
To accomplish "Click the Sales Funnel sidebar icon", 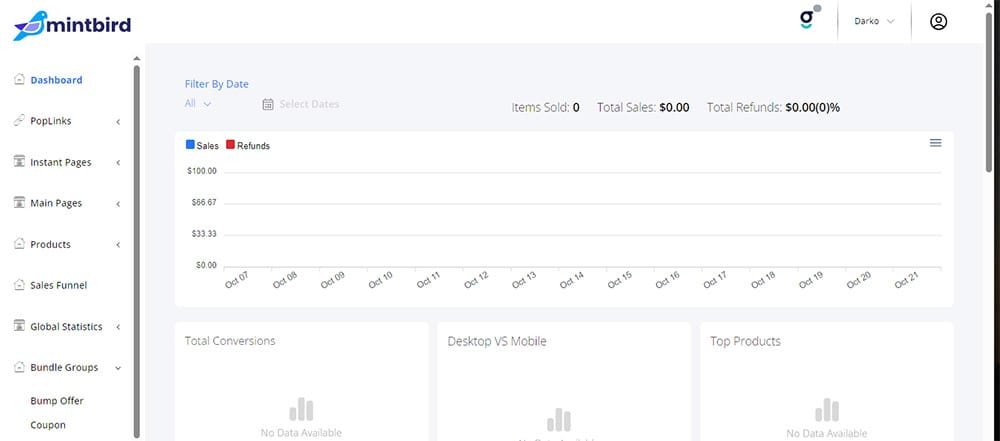I will tap(19, 285).
